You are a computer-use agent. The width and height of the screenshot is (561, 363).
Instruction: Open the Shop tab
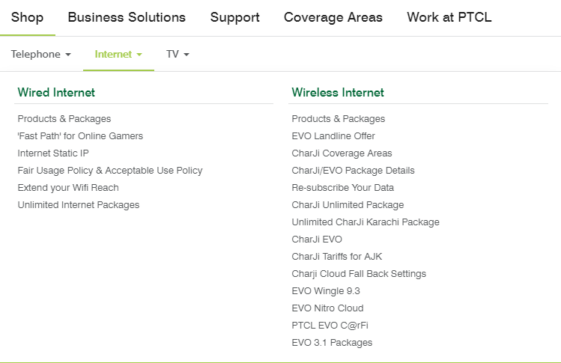27,17
